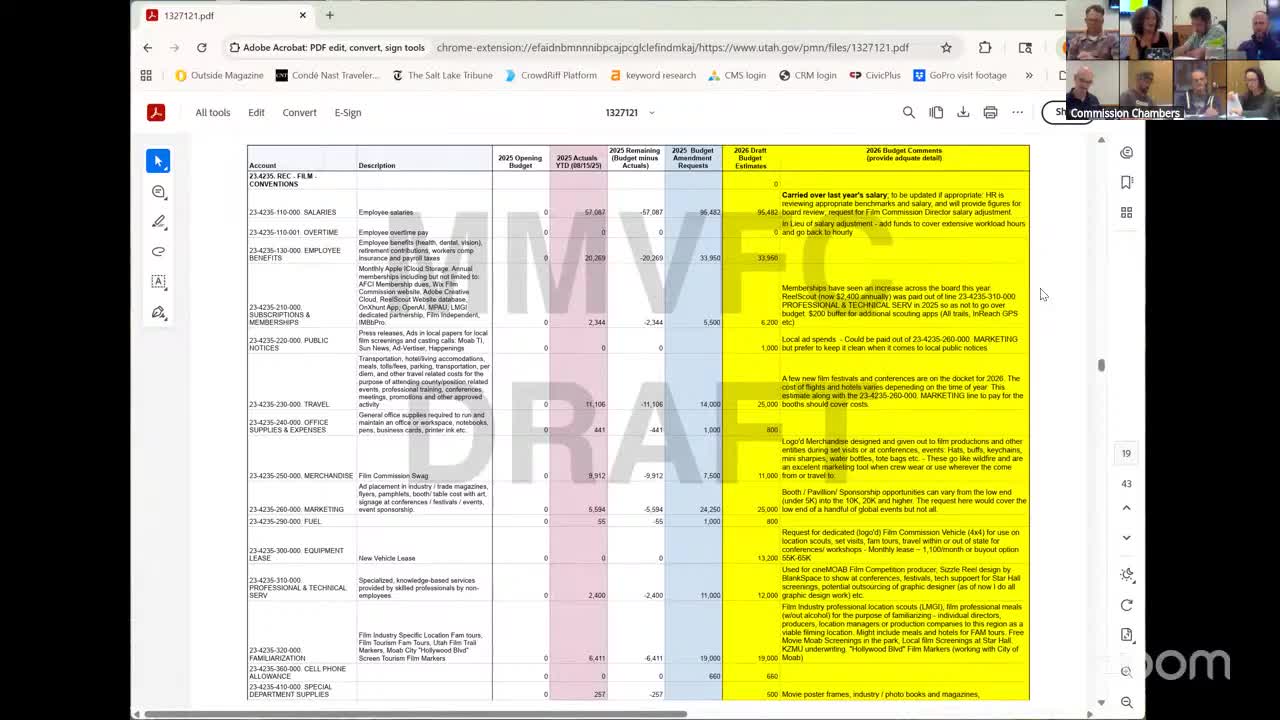Expand the hidden bookmarks chevron
This screenshot has width=1280, height=720.
(x=1028, y=75)
